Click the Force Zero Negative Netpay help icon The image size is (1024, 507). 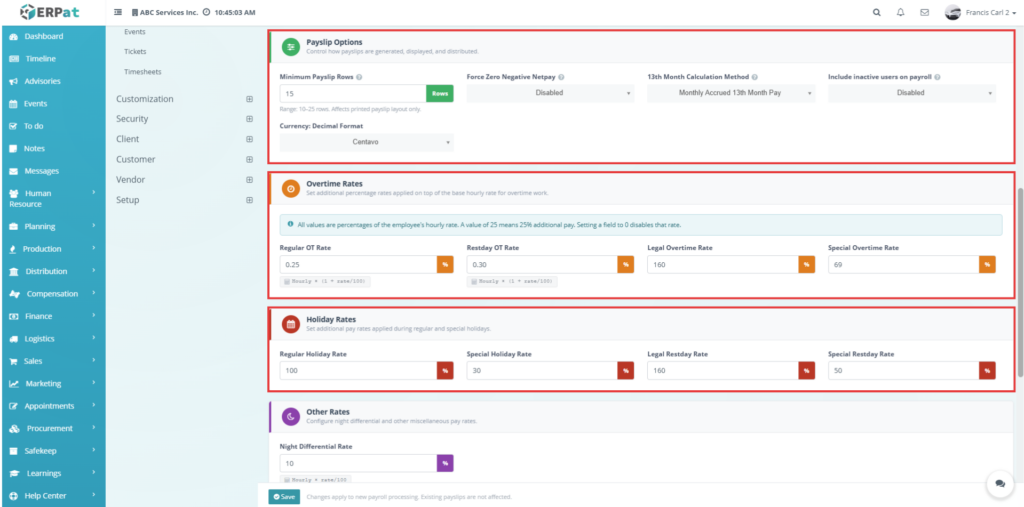tap(562, 77)
